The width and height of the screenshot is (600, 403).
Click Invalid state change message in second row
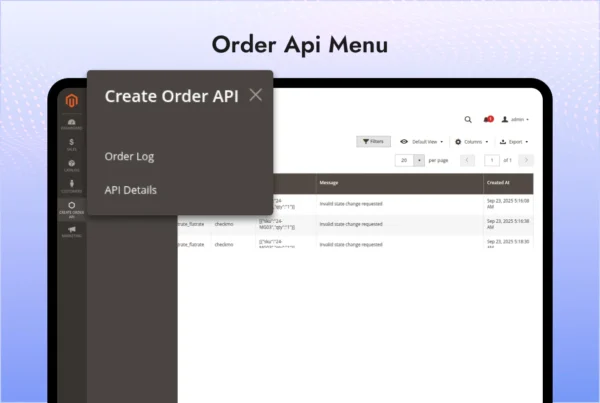351,224
